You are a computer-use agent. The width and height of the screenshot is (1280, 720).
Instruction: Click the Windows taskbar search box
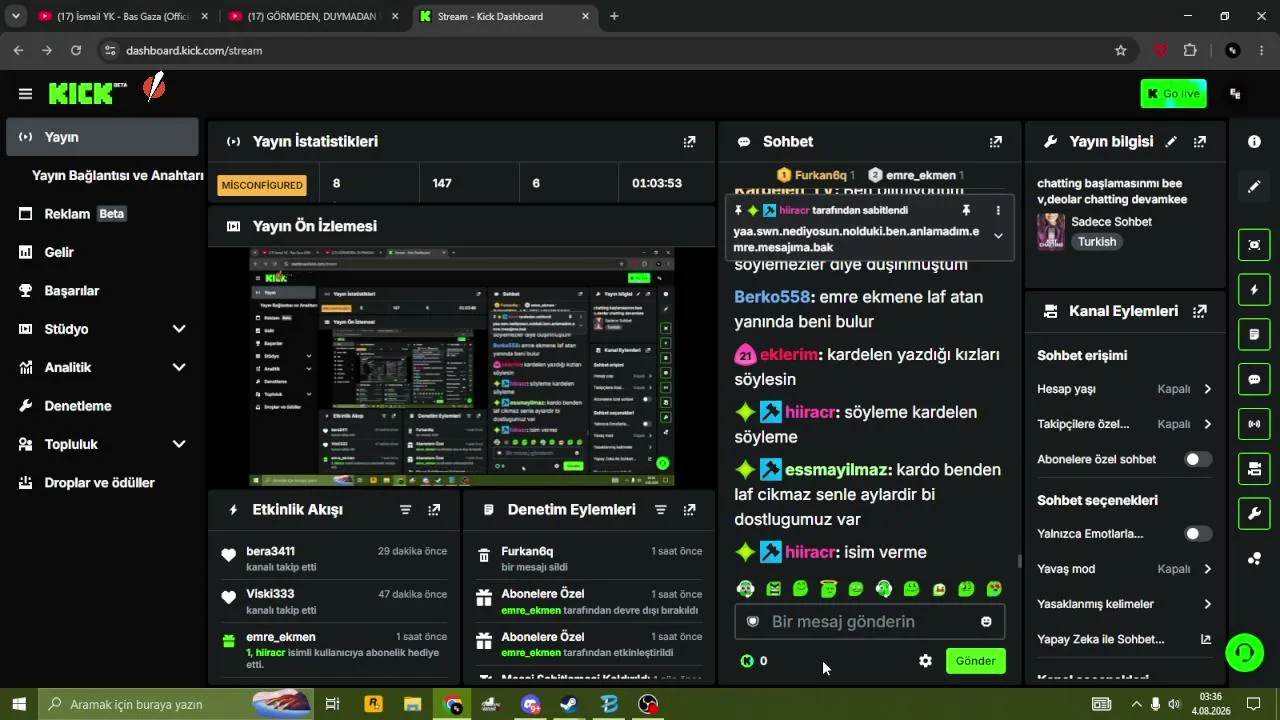(x=176, y=704)
